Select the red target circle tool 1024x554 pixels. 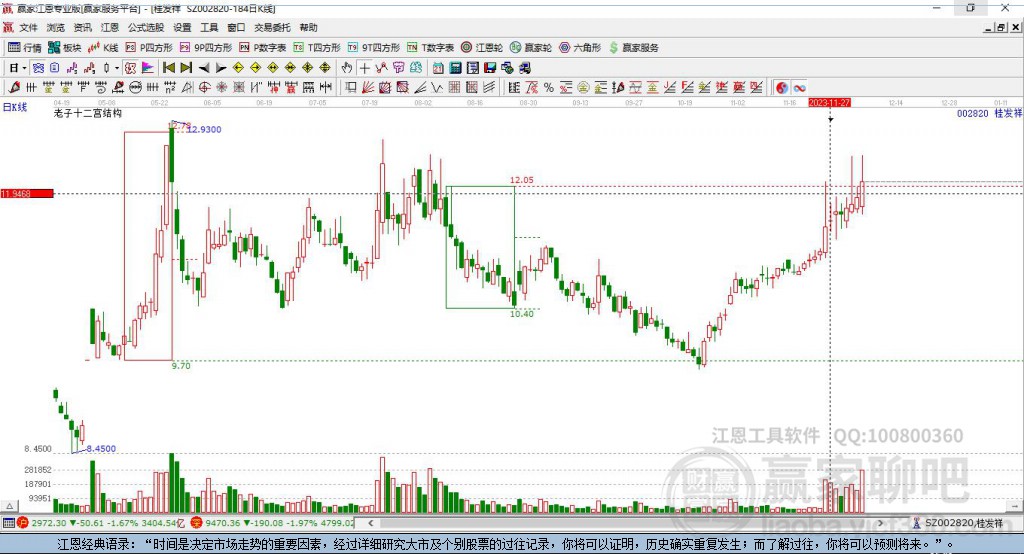204,88
